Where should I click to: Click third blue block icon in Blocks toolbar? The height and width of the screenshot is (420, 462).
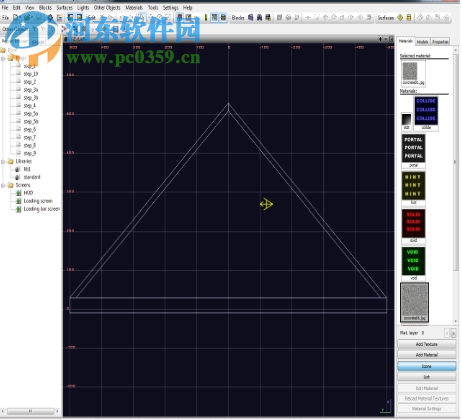(x=268, y=17)
